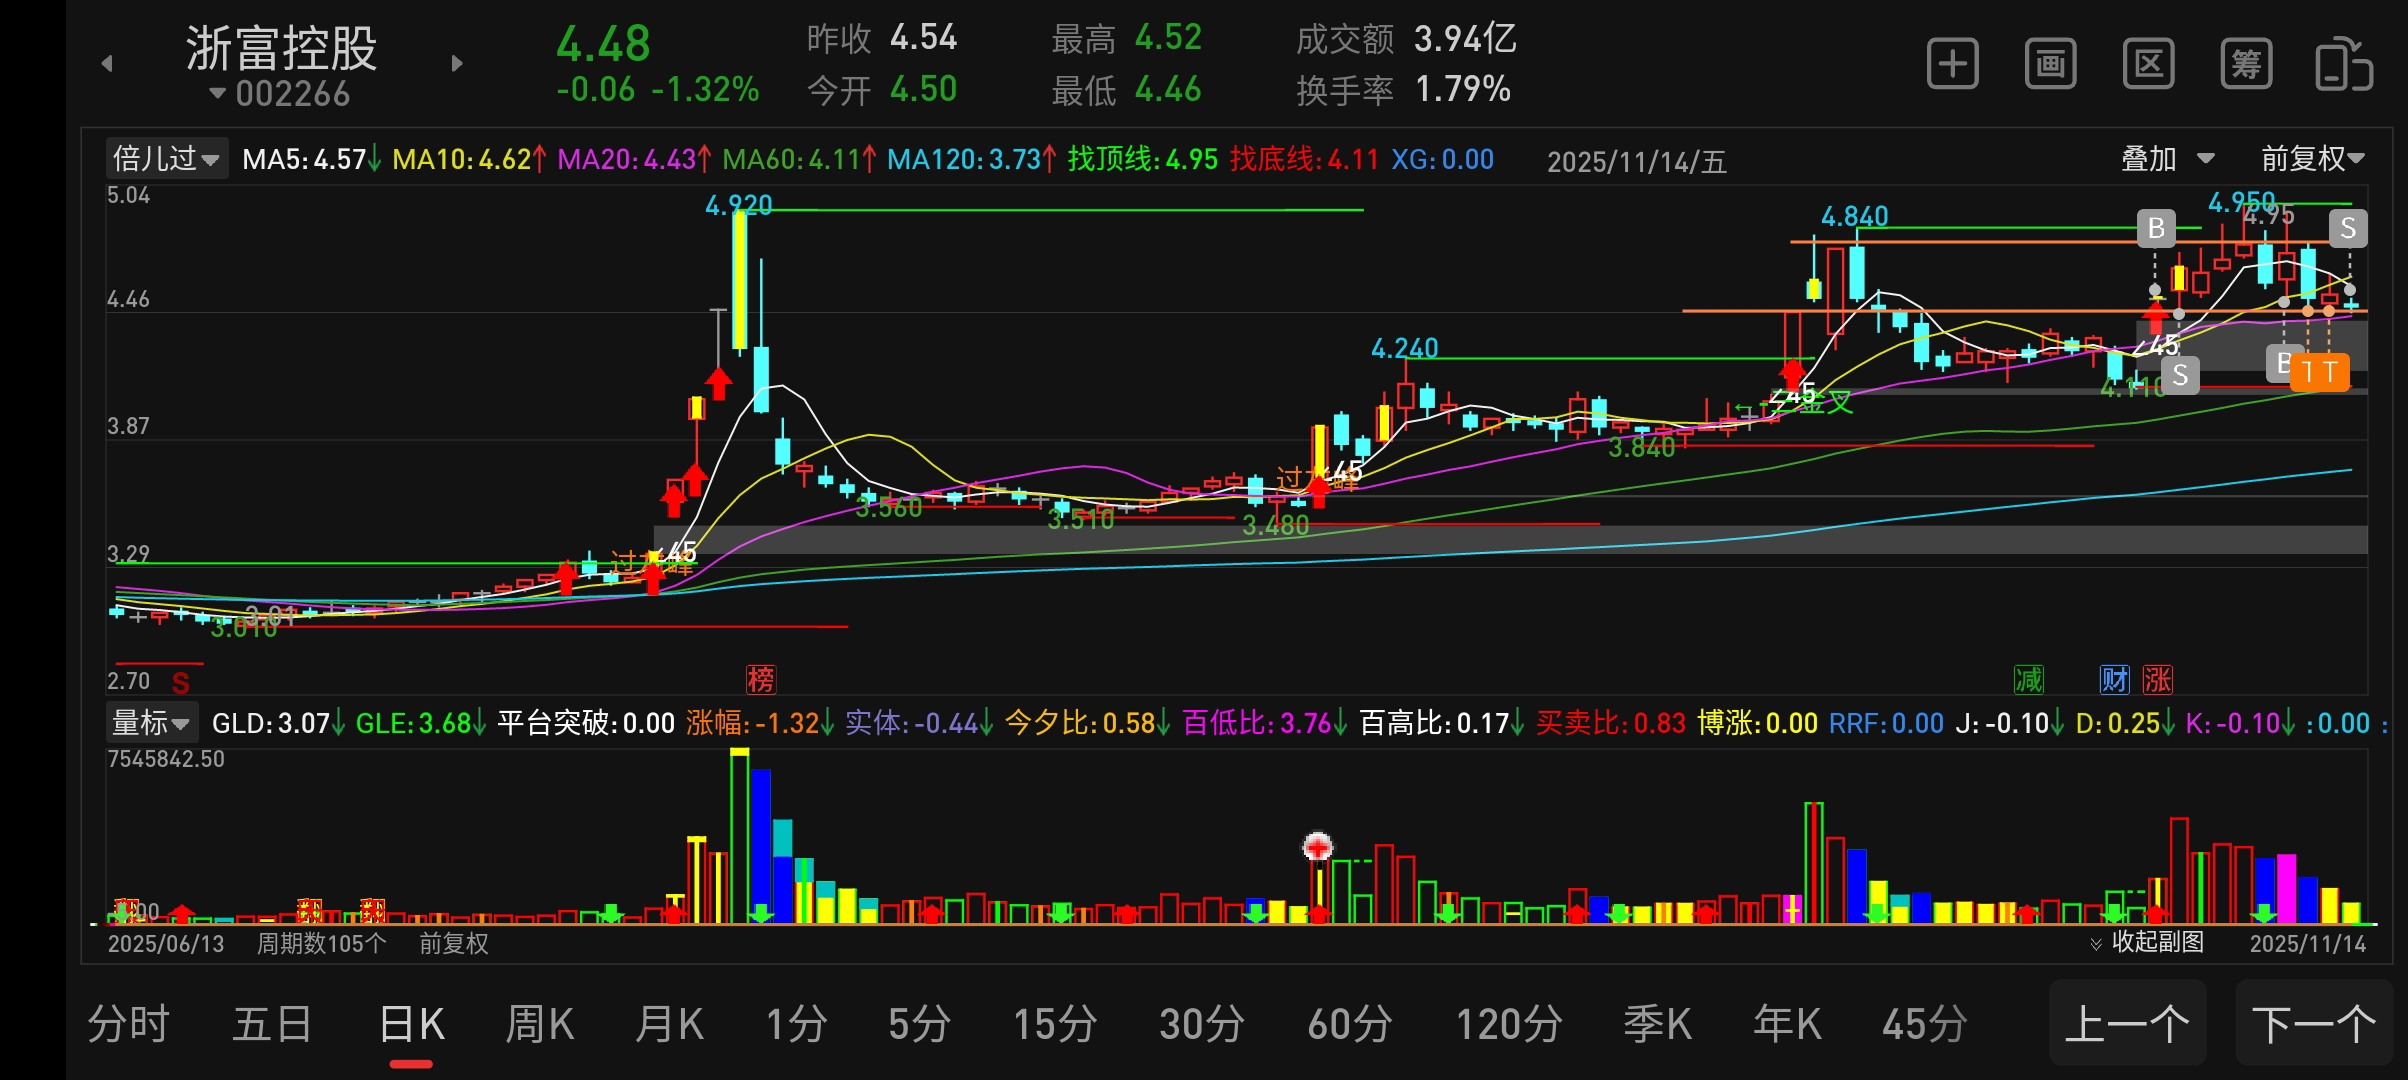Click the rotate screen device icon
This screenshot has width=2408, height=1080.
[x=2343, y=65]
